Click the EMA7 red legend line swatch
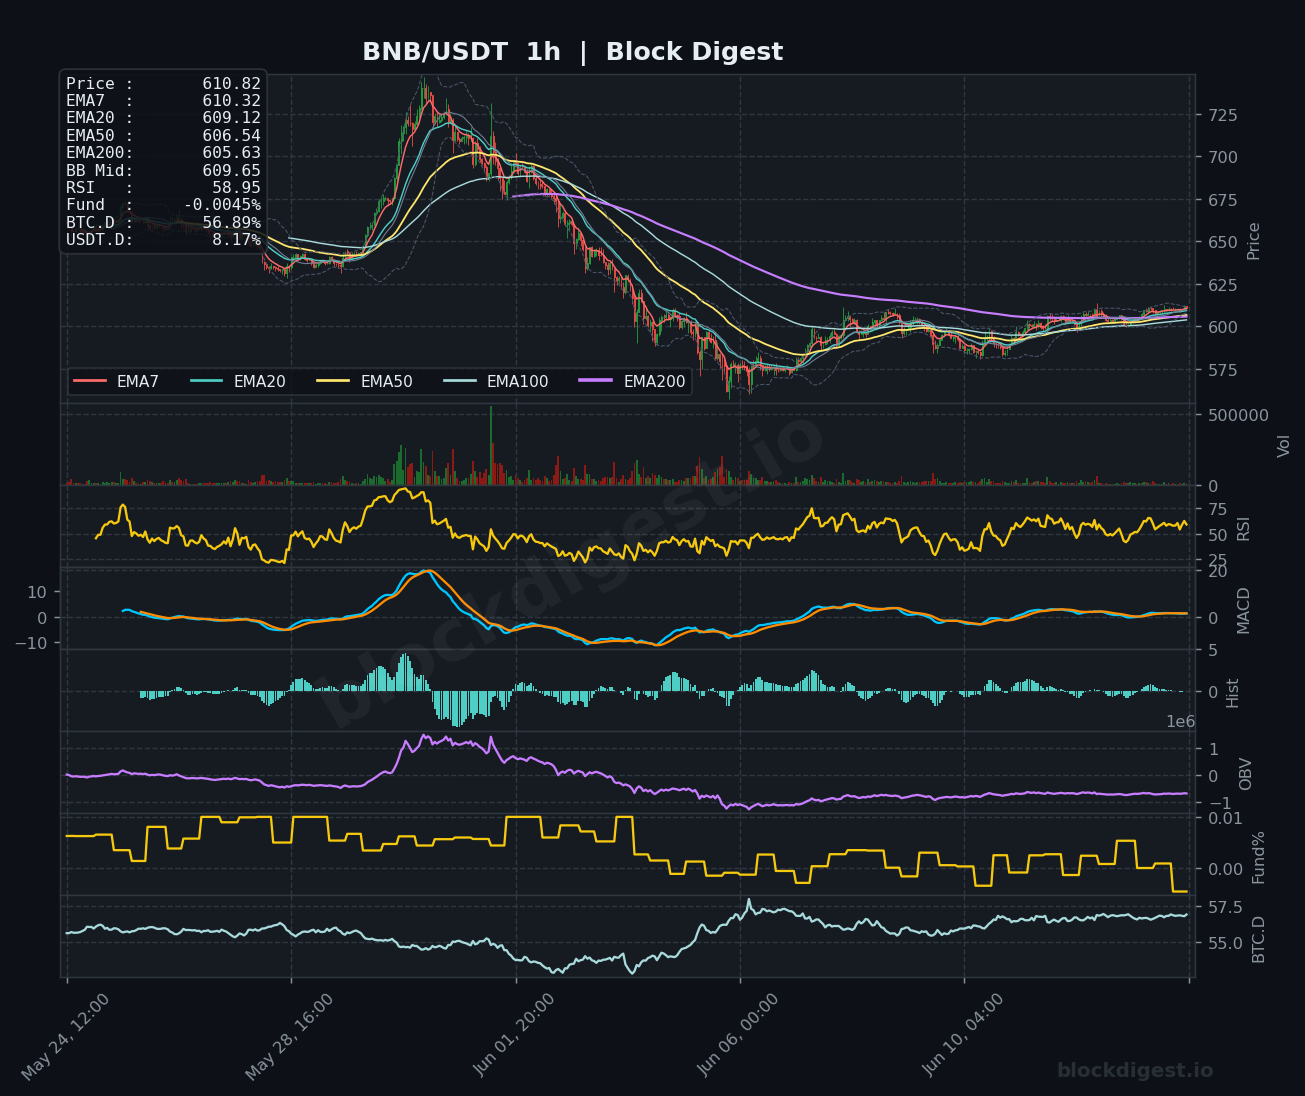Screen dimensions: 1305x1096 [x=90, y=381]
